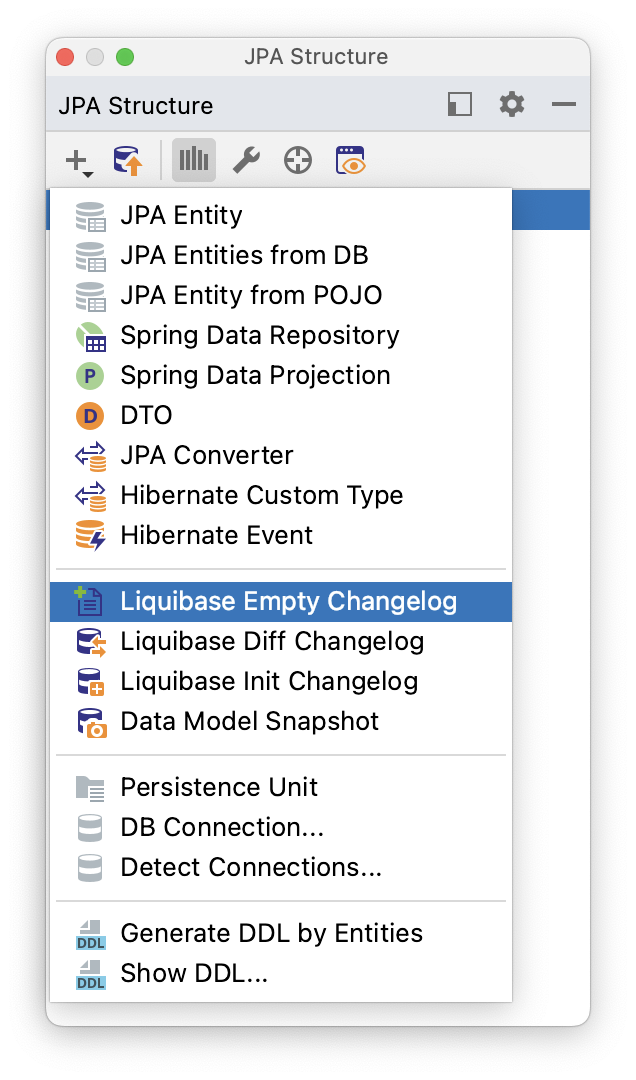Choose Persistence Unit entry
The width and height of the screenshot is (636, 1080).
[281, 787]
